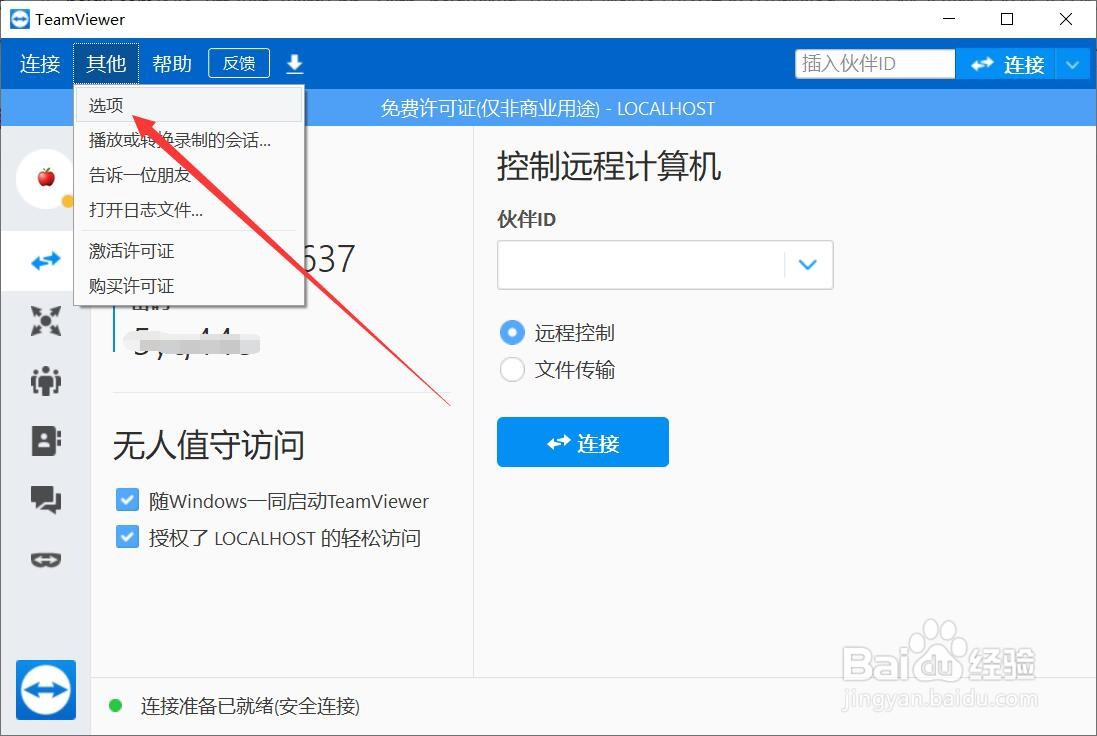The width and height of the screenshot is (1097, 736).
Task: Click the 插入伙伴ID input field
Action: point(875,64)
